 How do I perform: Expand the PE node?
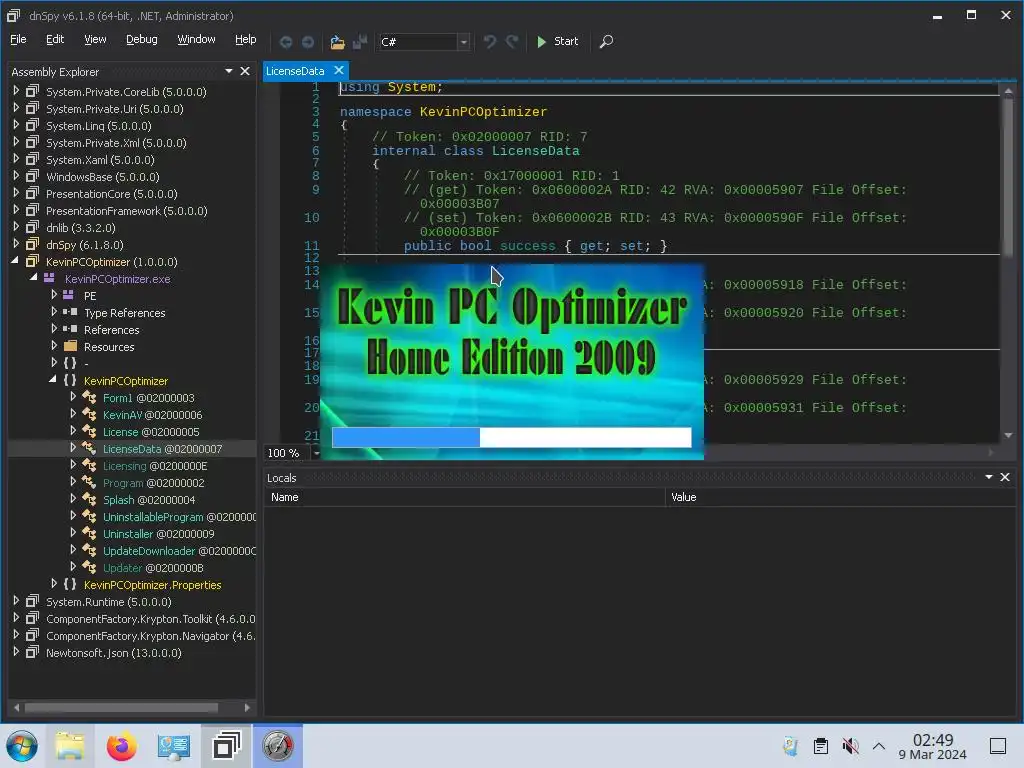[54, 295]
